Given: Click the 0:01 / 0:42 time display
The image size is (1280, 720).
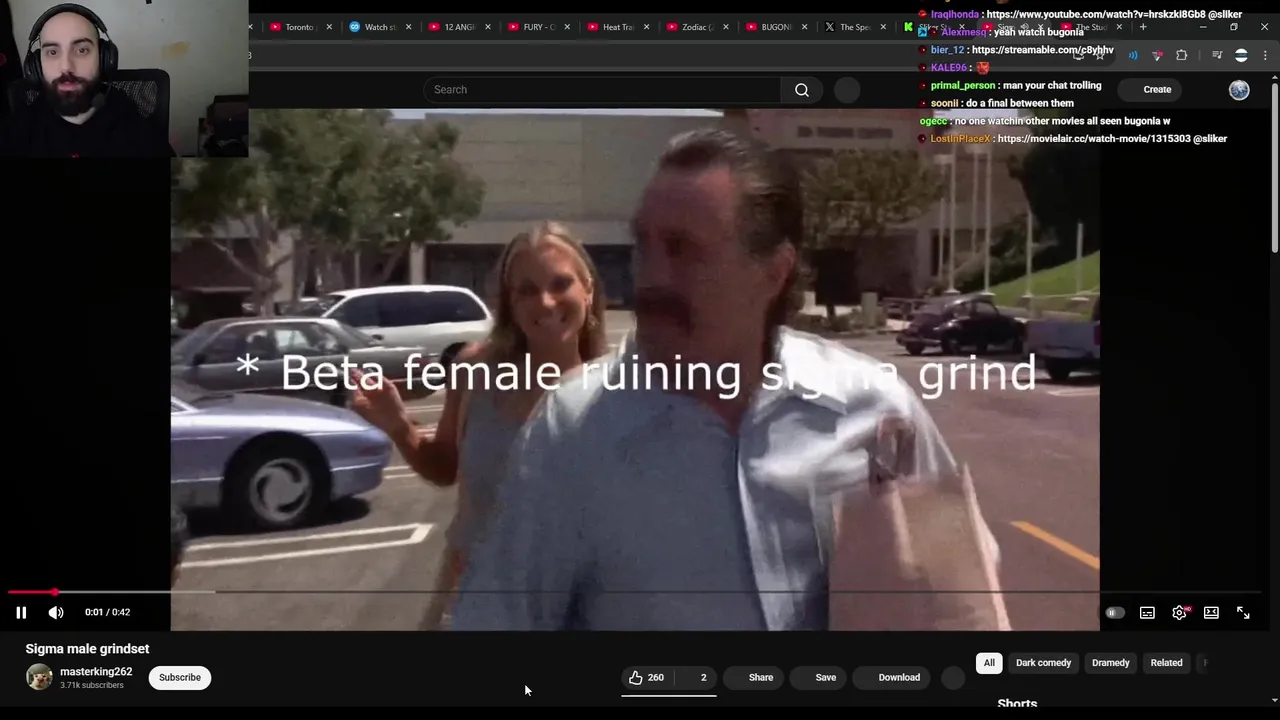Looking at the screenshot, I should point(107,612).
